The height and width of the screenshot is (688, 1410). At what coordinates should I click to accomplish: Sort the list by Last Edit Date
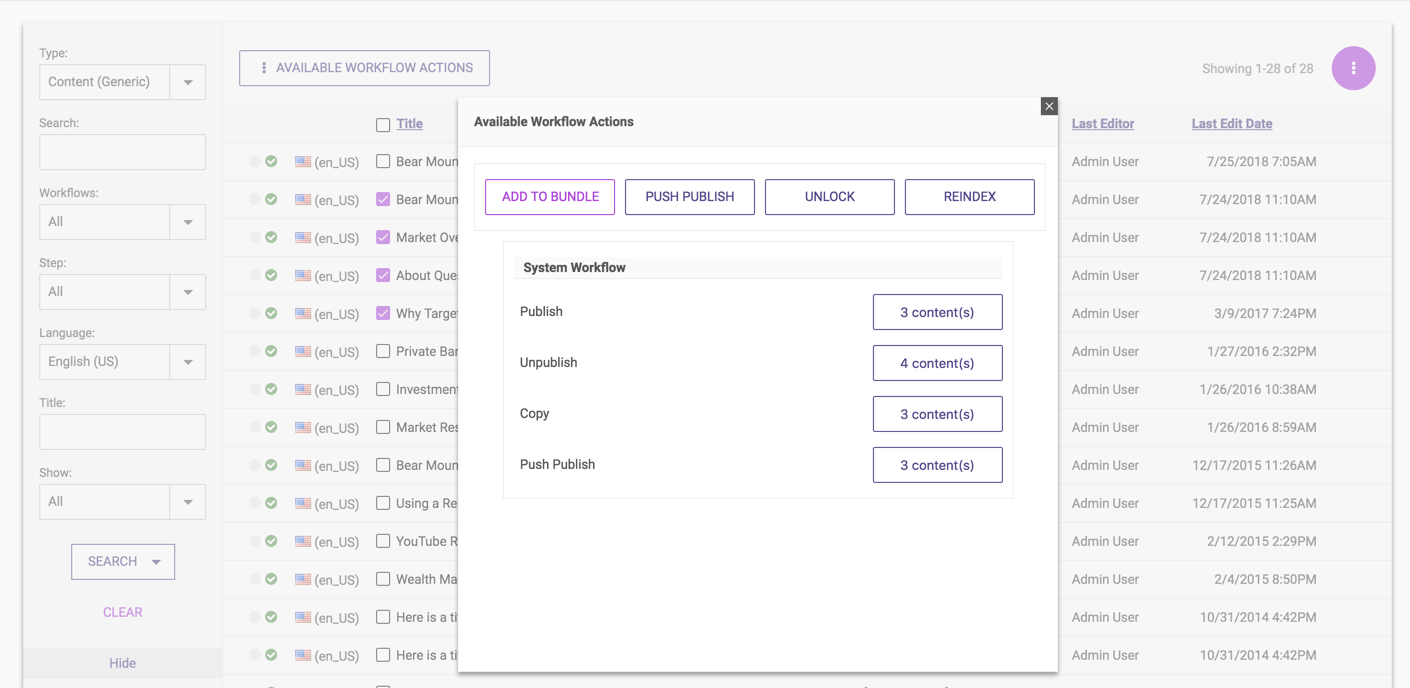[1231, 124]
